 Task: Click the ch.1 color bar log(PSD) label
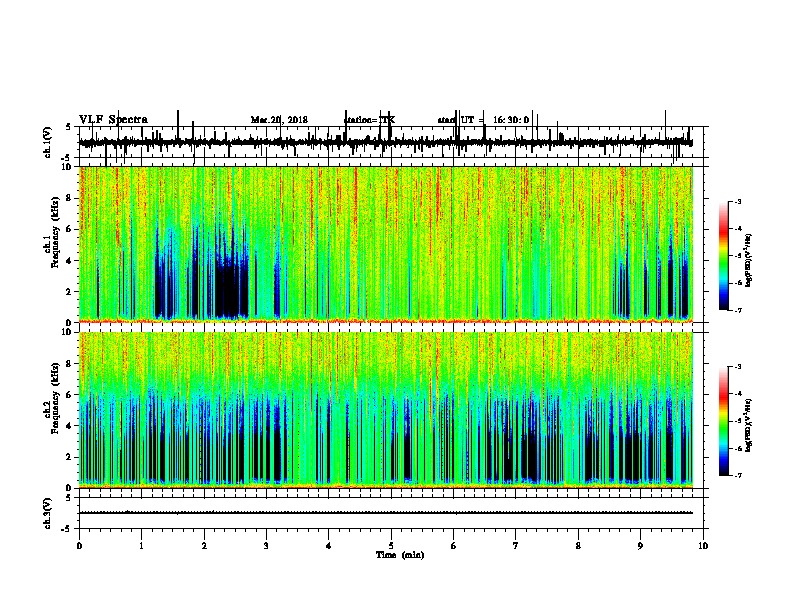pos(748,260)
